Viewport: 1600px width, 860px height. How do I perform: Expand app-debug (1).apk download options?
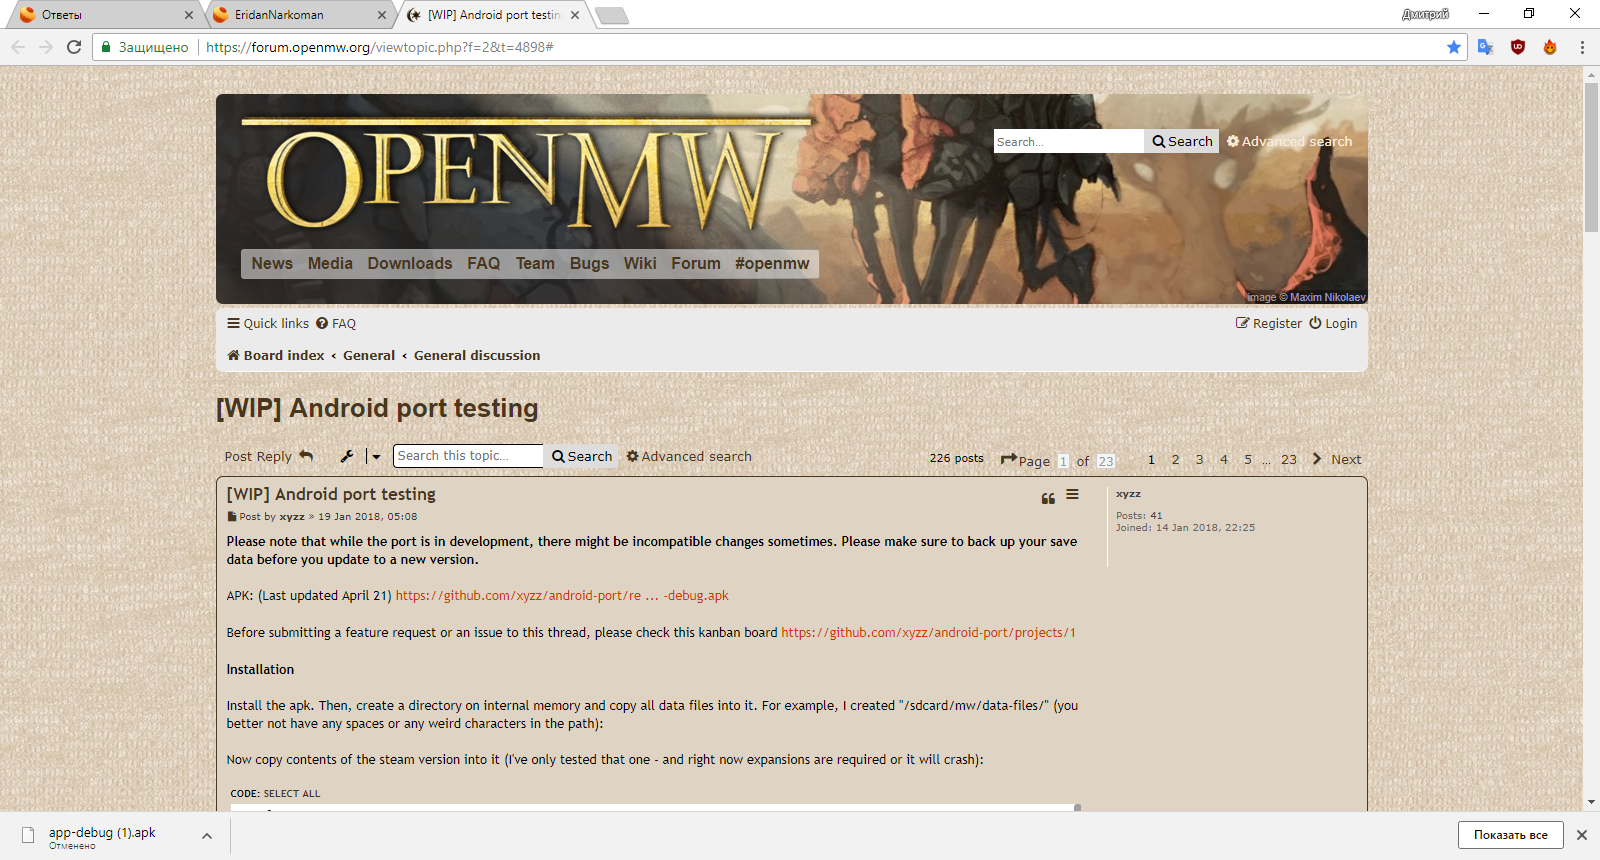click(207, 836)
